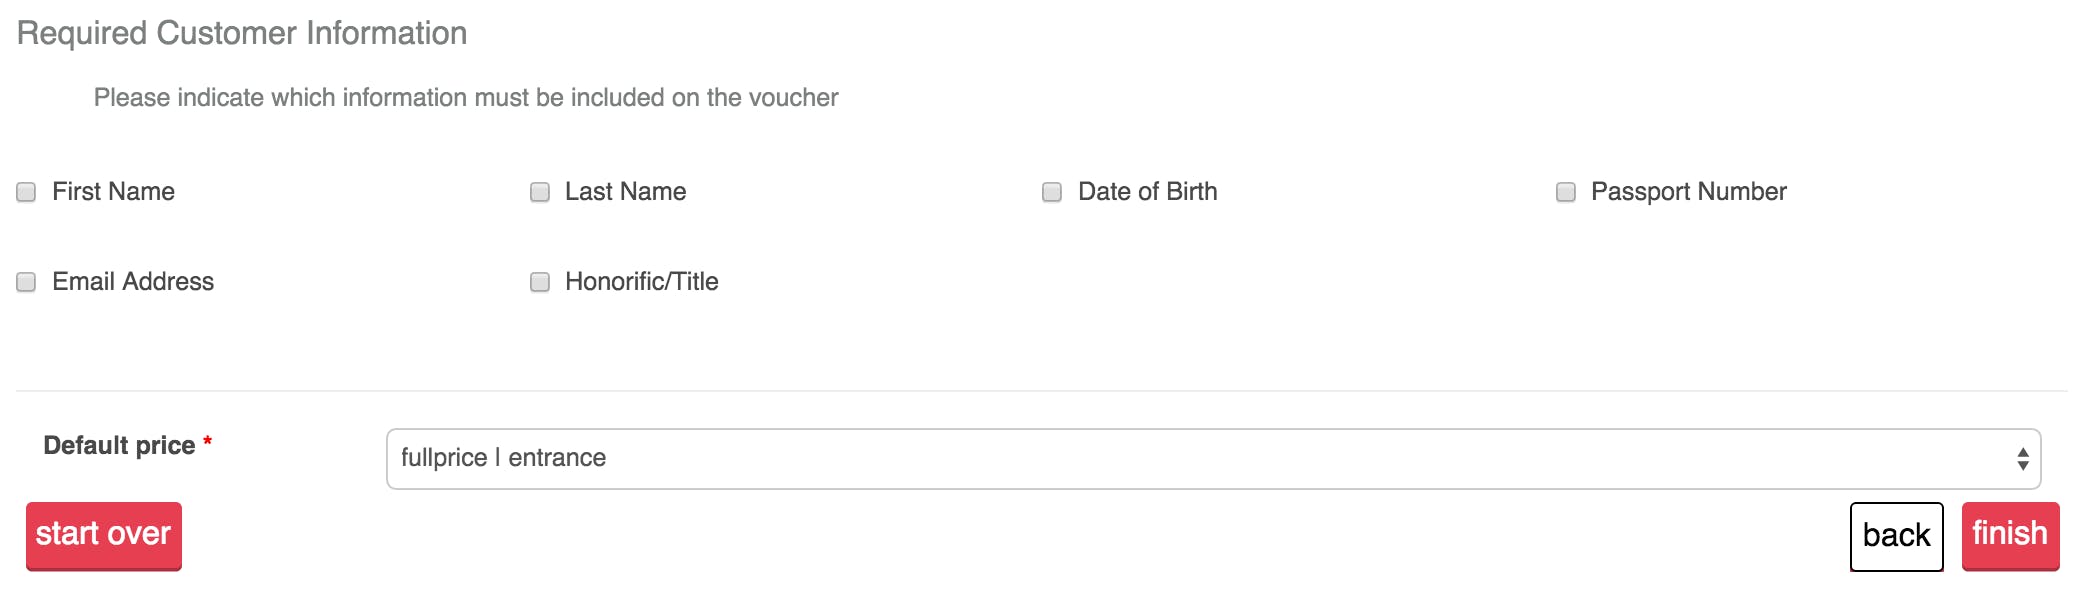Click the 'Passport Number' label text

[1689, 192]
